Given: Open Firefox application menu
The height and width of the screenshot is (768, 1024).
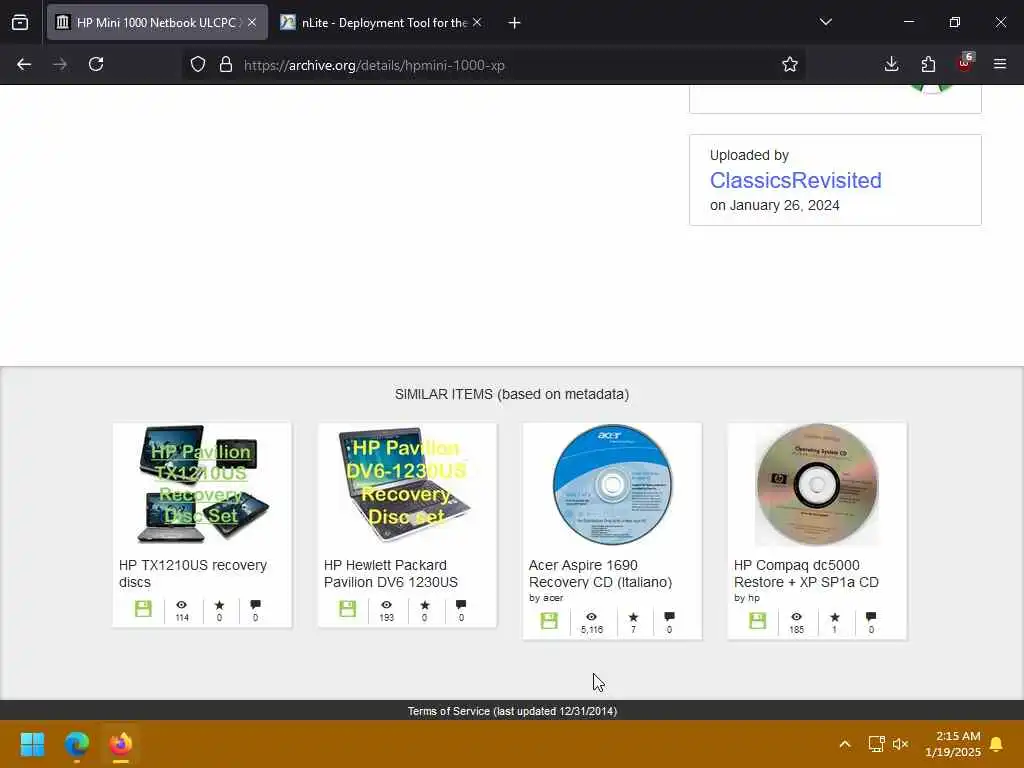Looking at the screenshot, I should (1000, 64).
